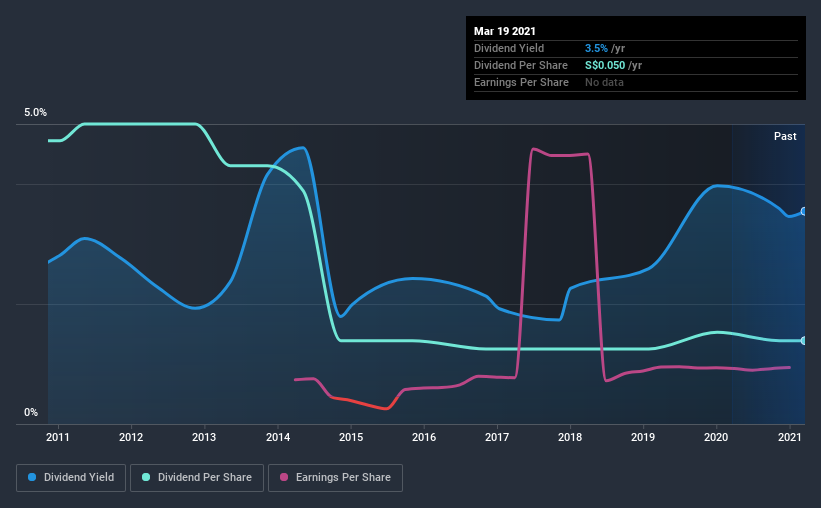Click the 3.5% dividend yield value in tooltip

click(x=596, y=48)
